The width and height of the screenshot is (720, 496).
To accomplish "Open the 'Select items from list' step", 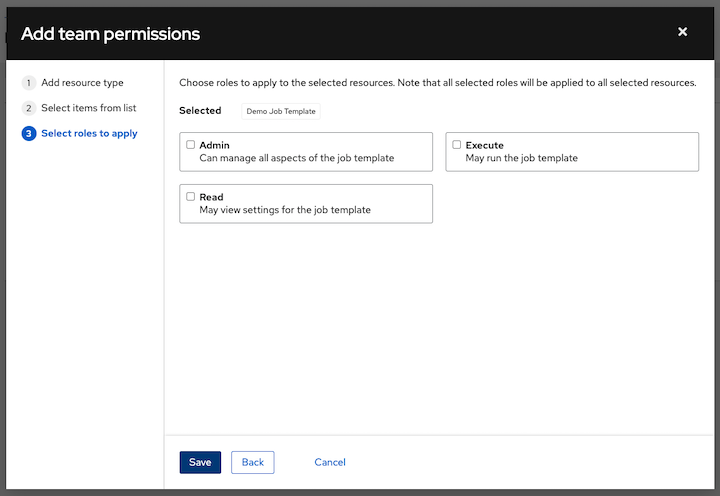I will [x=88, y=108].
